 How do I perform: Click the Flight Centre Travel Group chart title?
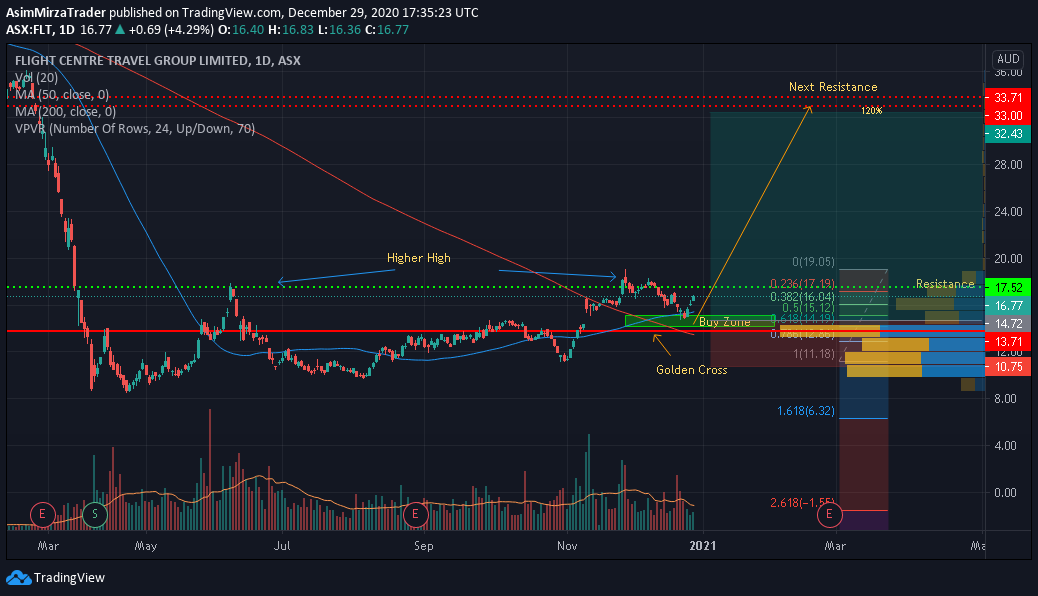(158, 60)
